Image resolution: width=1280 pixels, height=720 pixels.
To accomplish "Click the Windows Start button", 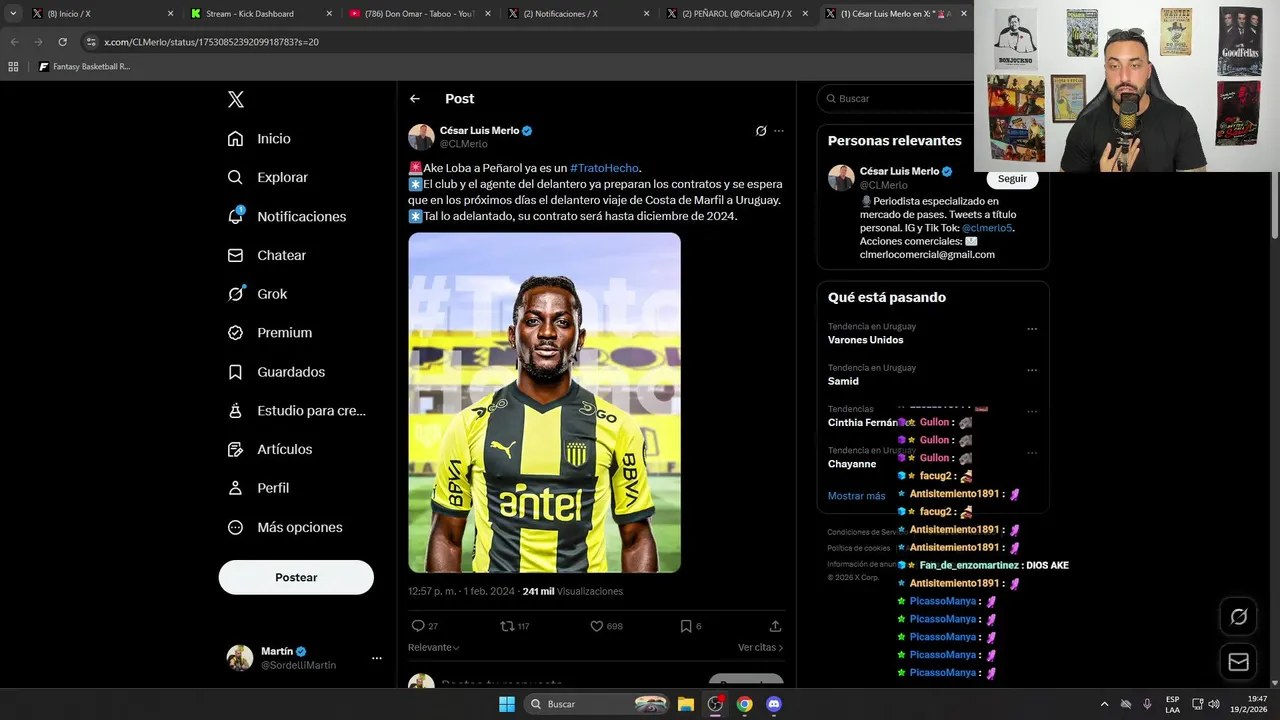I will [x=507, y=704].
